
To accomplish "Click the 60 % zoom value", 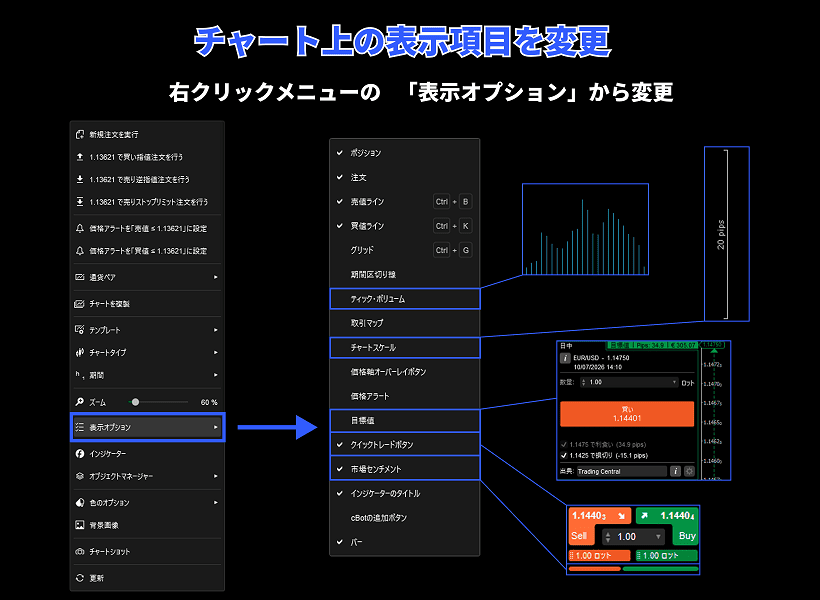I will pos(209,402).
